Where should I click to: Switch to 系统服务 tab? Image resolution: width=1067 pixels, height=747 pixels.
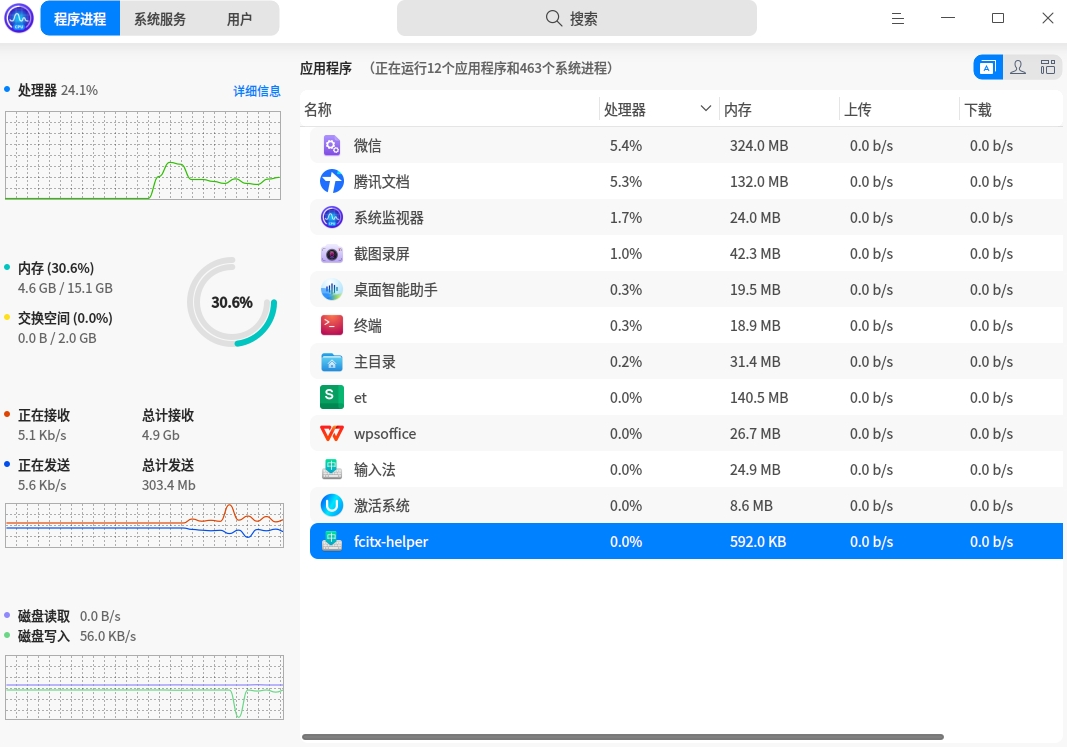pyautogui.click(x=160, y=18)
